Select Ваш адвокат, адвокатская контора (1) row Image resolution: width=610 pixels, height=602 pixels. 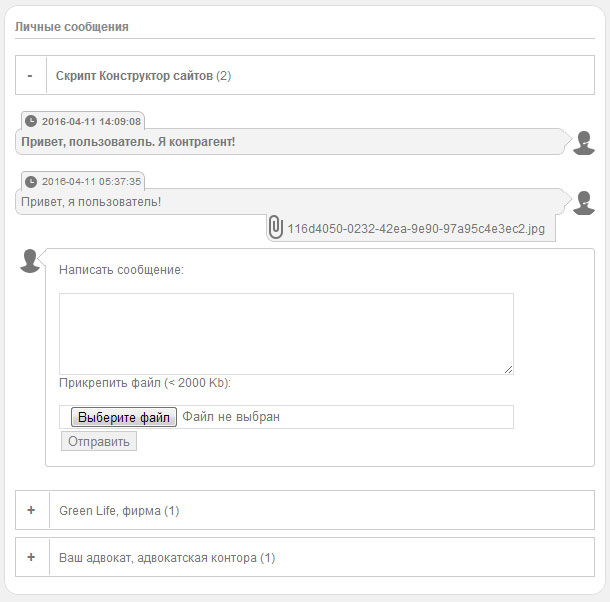[166, 557]
